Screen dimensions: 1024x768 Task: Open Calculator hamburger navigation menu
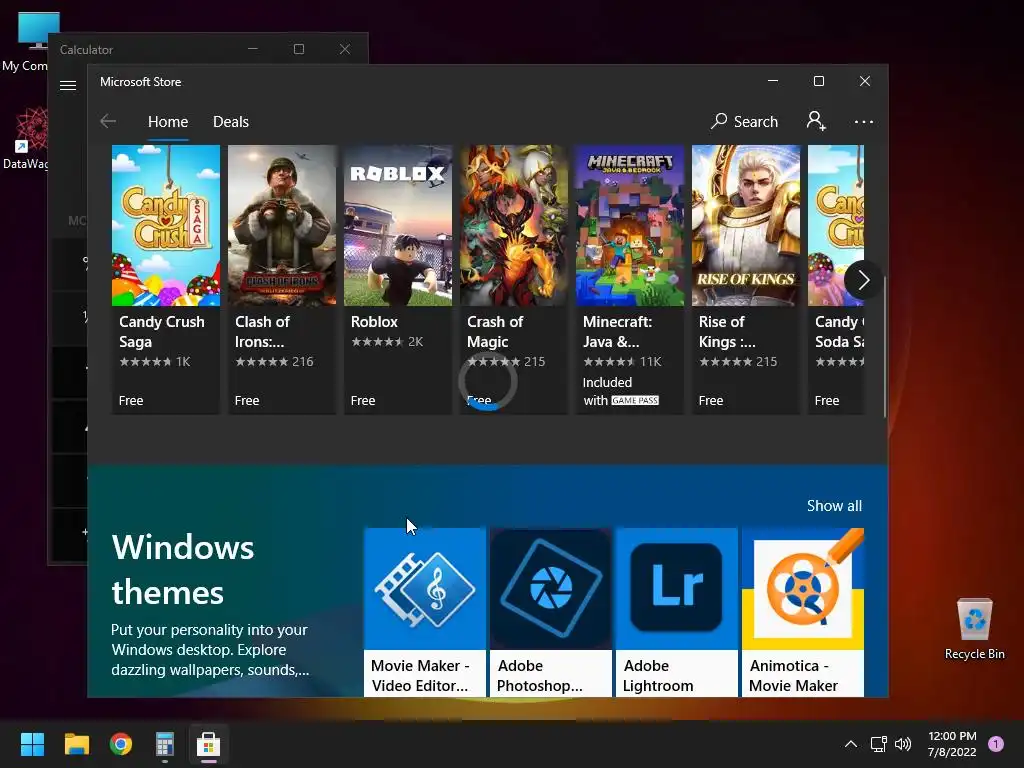point(68,85)
